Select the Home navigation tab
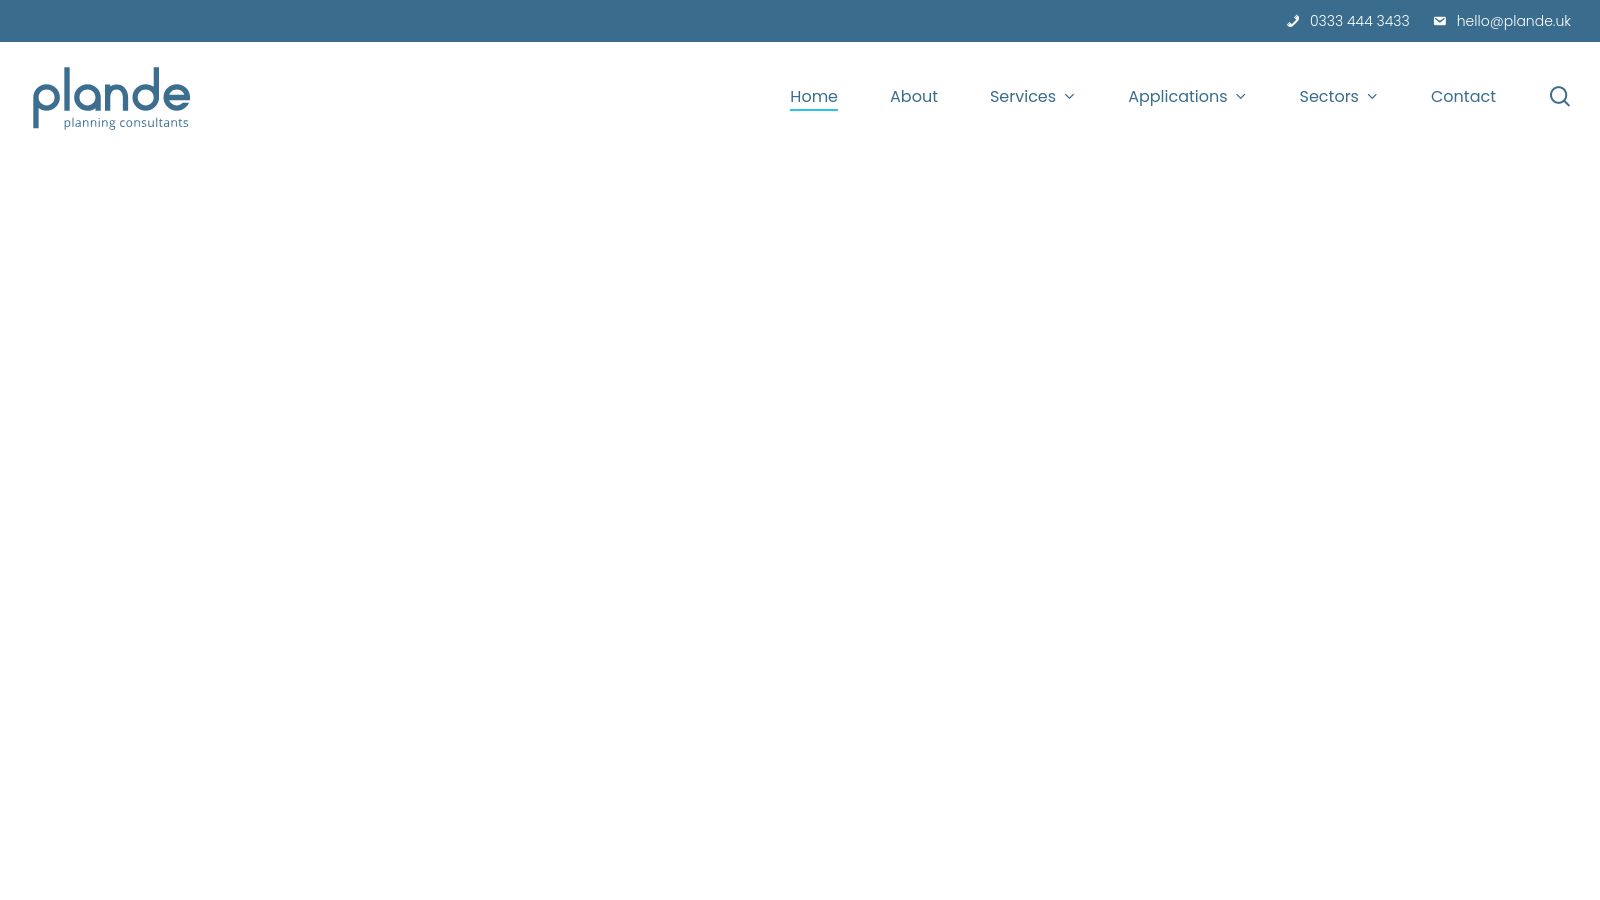The image size is (1600, 900). [x=813, y=96]
